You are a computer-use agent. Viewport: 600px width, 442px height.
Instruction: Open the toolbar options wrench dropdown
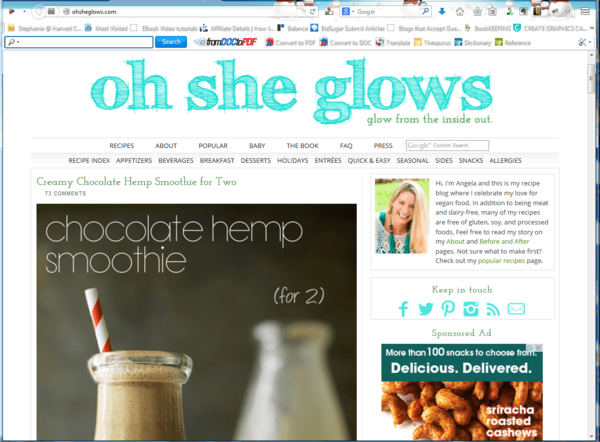point(584,42)
